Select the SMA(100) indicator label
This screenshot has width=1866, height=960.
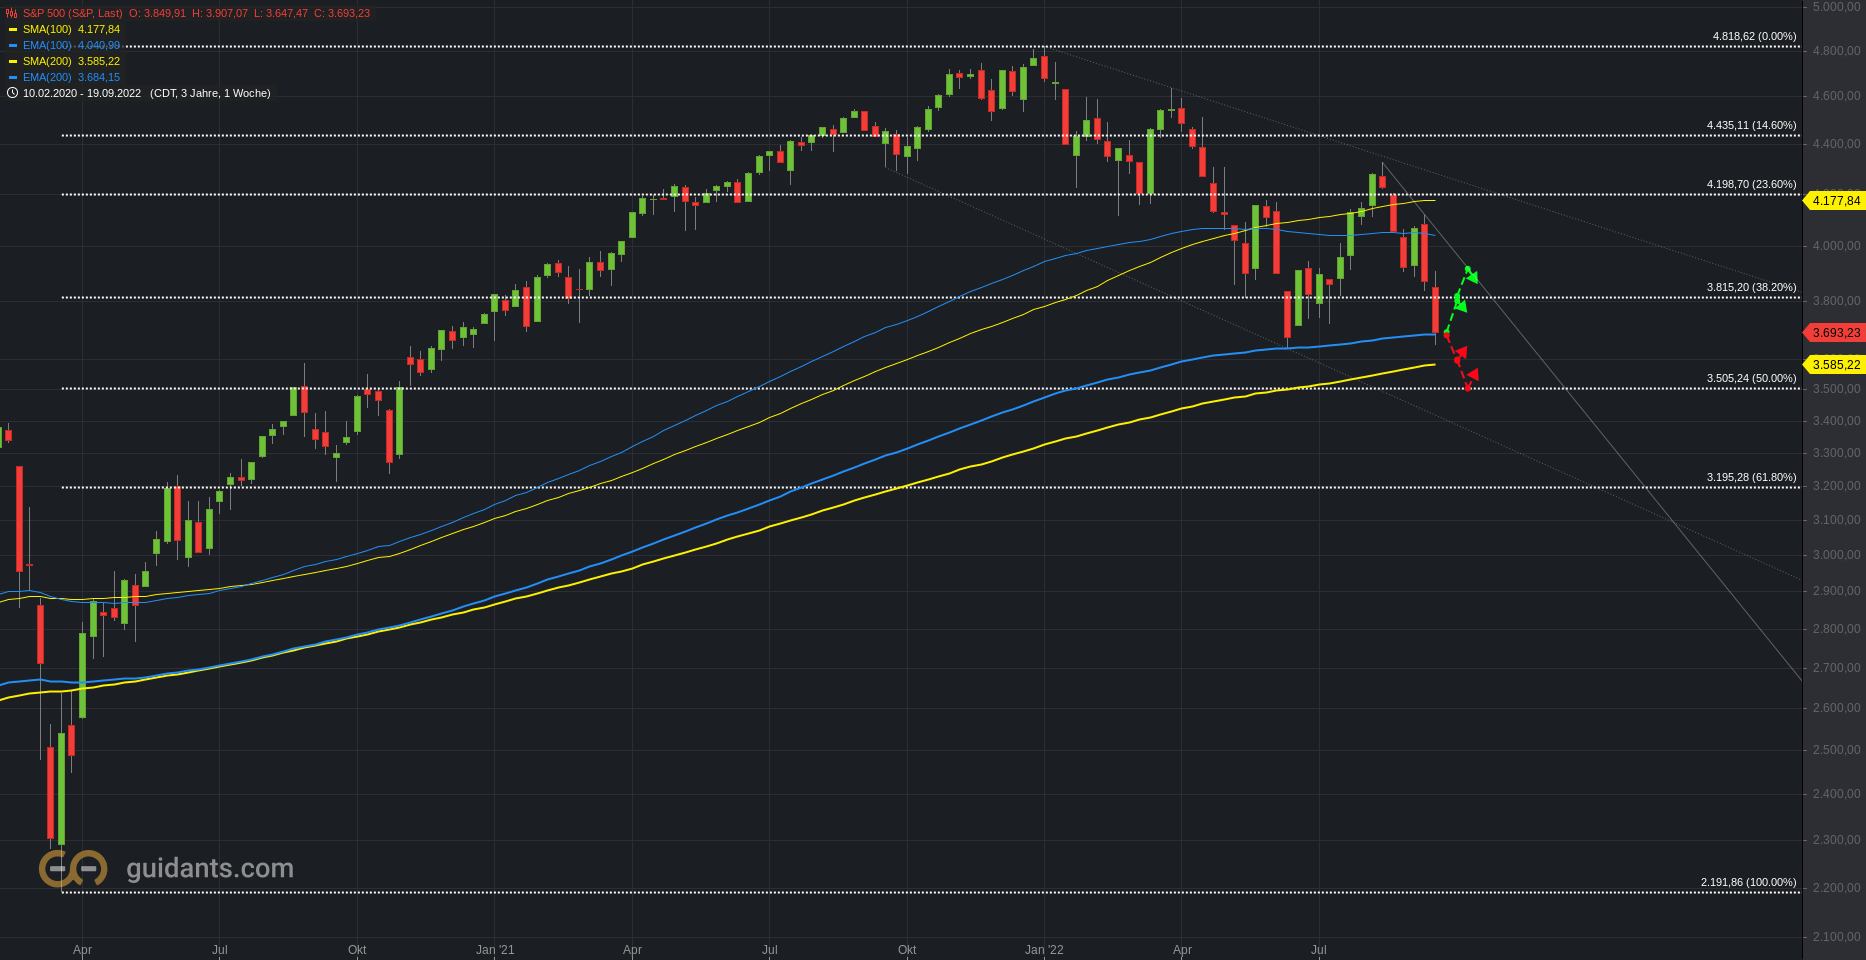coord(47,29)
